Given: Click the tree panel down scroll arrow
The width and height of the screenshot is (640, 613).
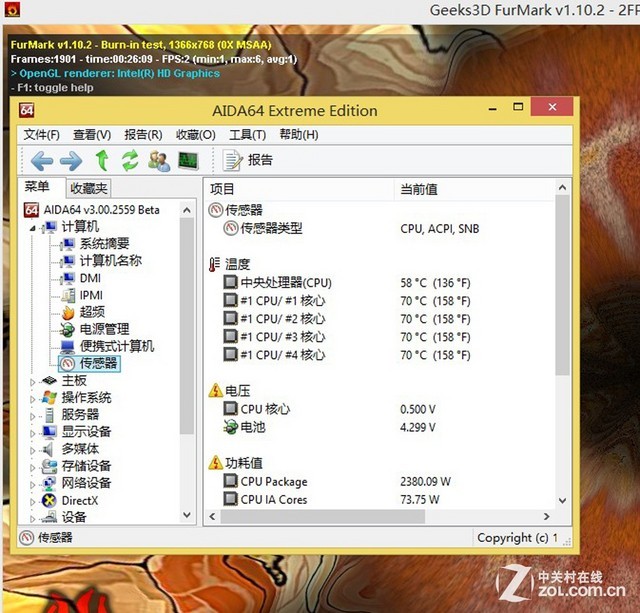Looking at the screenshot, I should [x=187, y=515].
